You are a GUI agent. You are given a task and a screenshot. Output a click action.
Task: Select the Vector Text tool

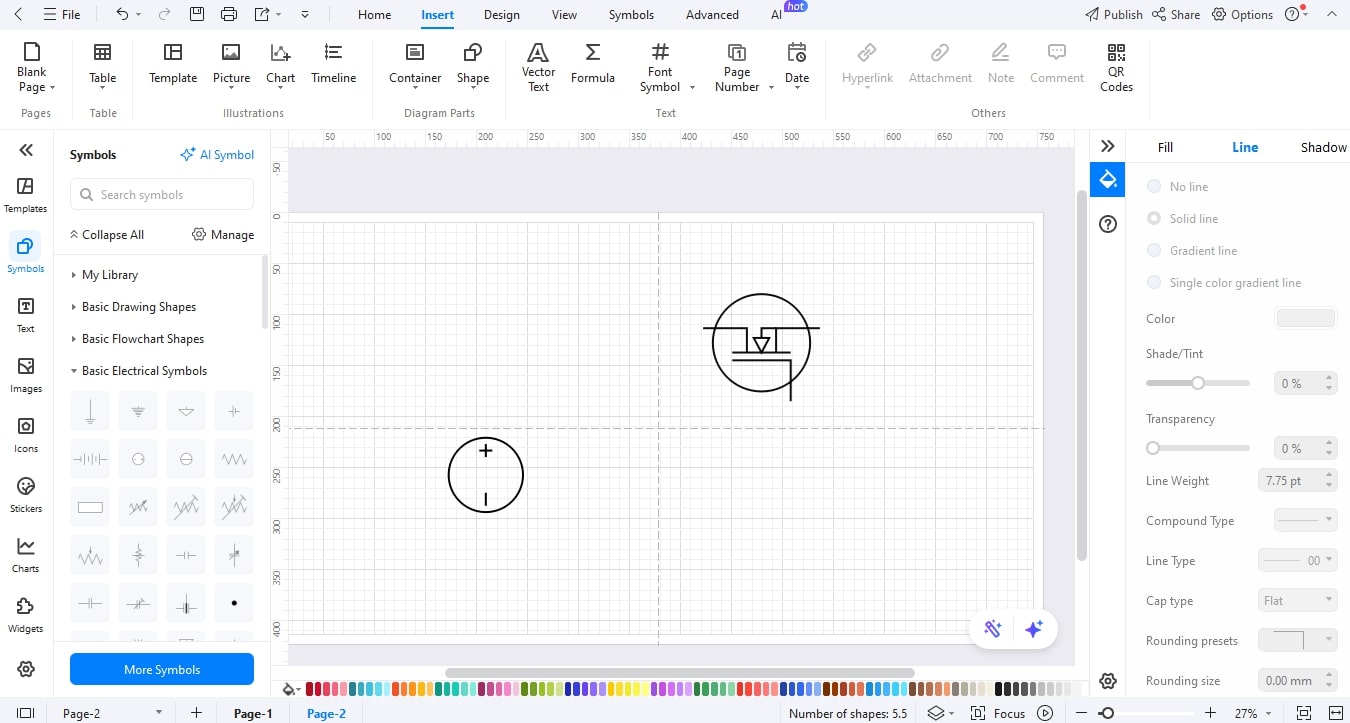pyautogui.click(x=537, y=67)
